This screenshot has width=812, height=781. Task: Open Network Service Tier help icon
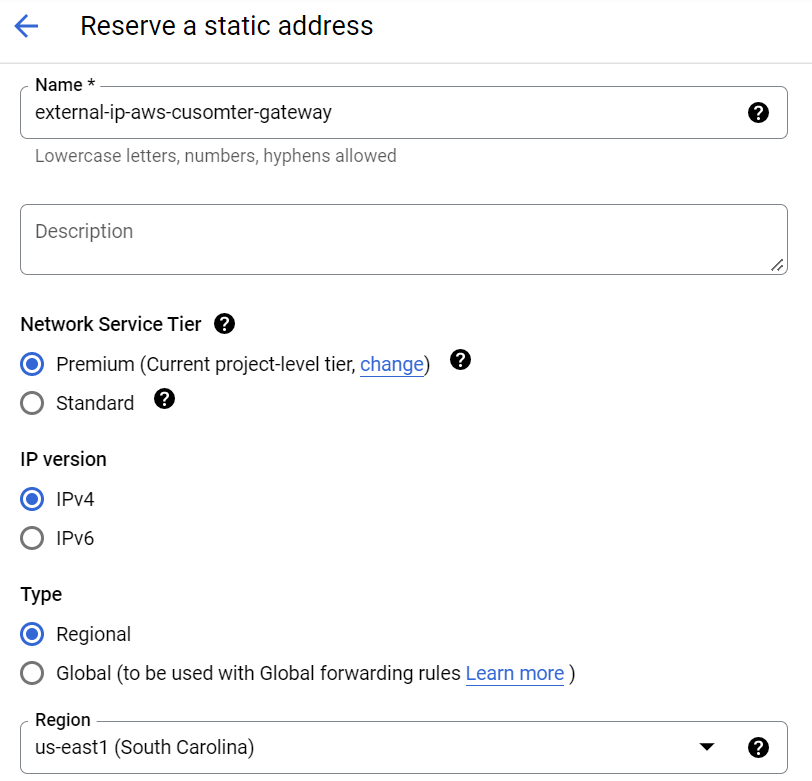pos(225,323)
